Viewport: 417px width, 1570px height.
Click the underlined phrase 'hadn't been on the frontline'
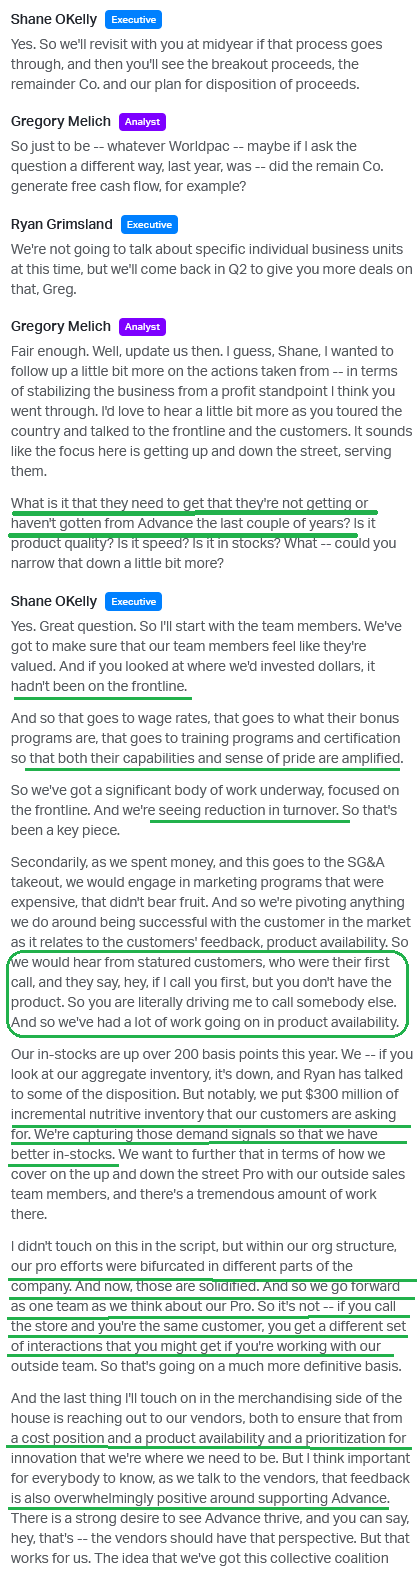coord(99,686)
